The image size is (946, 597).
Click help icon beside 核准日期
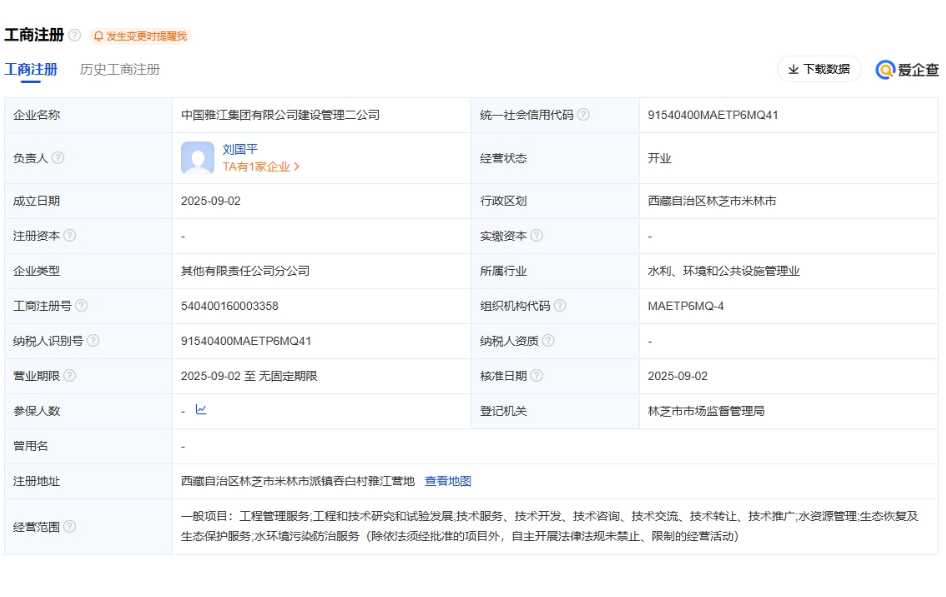pyautogui.click(x=537, y=376)
